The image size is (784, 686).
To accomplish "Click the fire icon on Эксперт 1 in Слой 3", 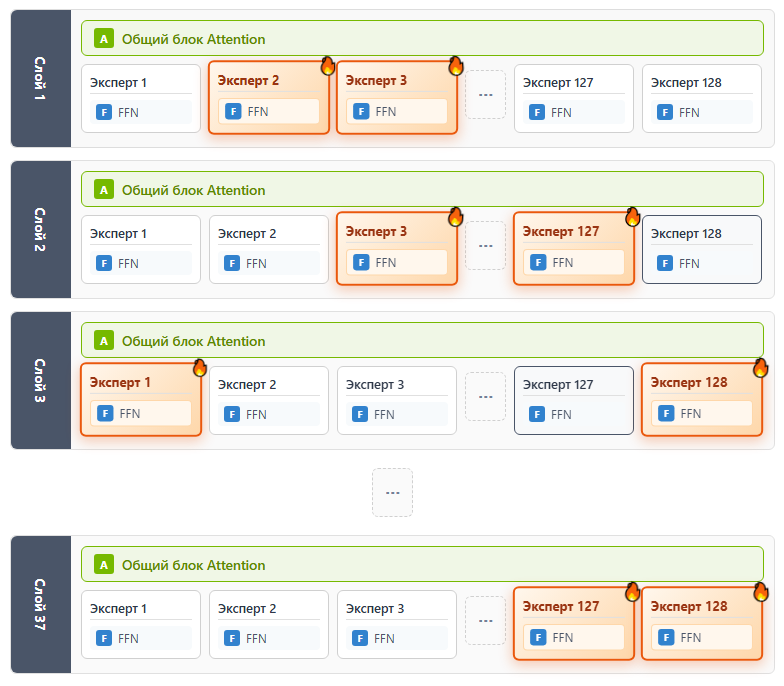I will [x=200, y=368].
